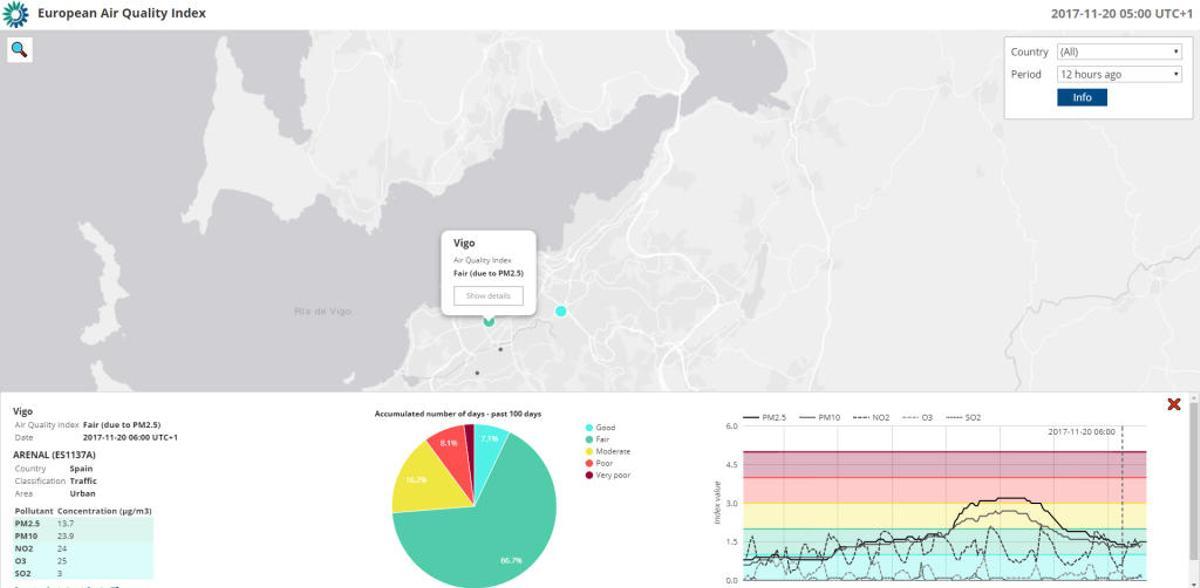Select the cyan station marker on map
1200x588 pixels.
click(561, 311)
